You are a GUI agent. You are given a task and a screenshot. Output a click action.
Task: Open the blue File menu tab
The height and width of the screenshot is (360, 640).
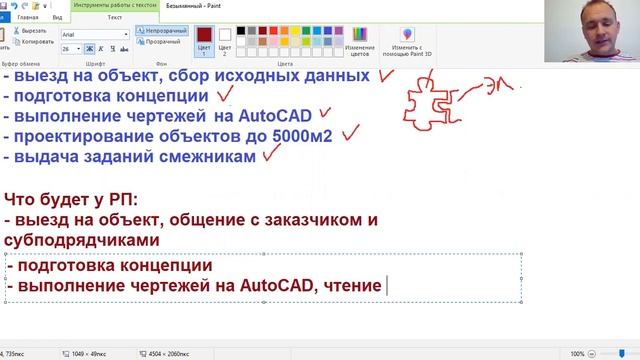pos(4,18)
